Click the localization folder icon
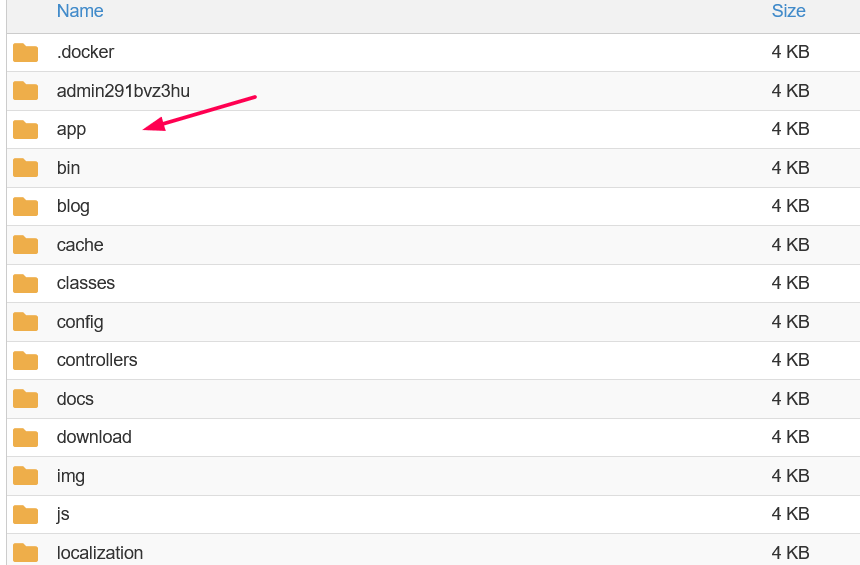This screenshot has width=860, height=565. coord(25,553)
